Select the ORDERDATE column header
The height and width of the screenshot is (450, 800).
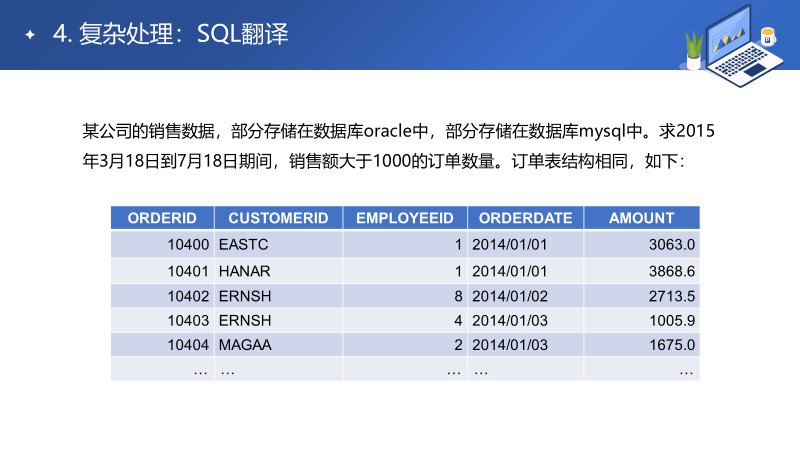(x=526, y=218)
